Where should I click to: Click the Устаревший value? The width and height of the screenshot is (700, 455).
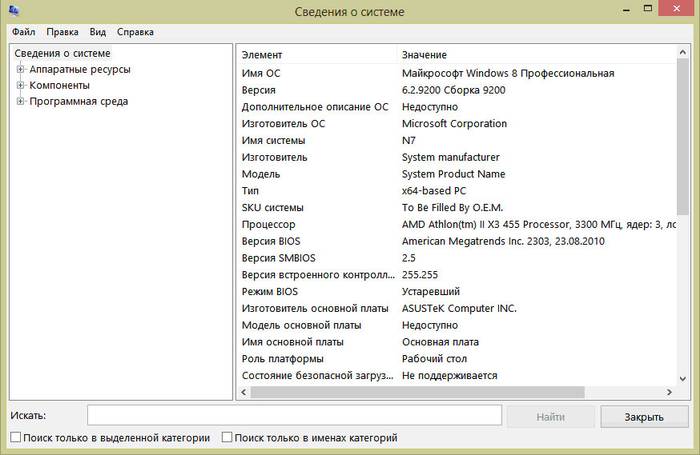430,292
